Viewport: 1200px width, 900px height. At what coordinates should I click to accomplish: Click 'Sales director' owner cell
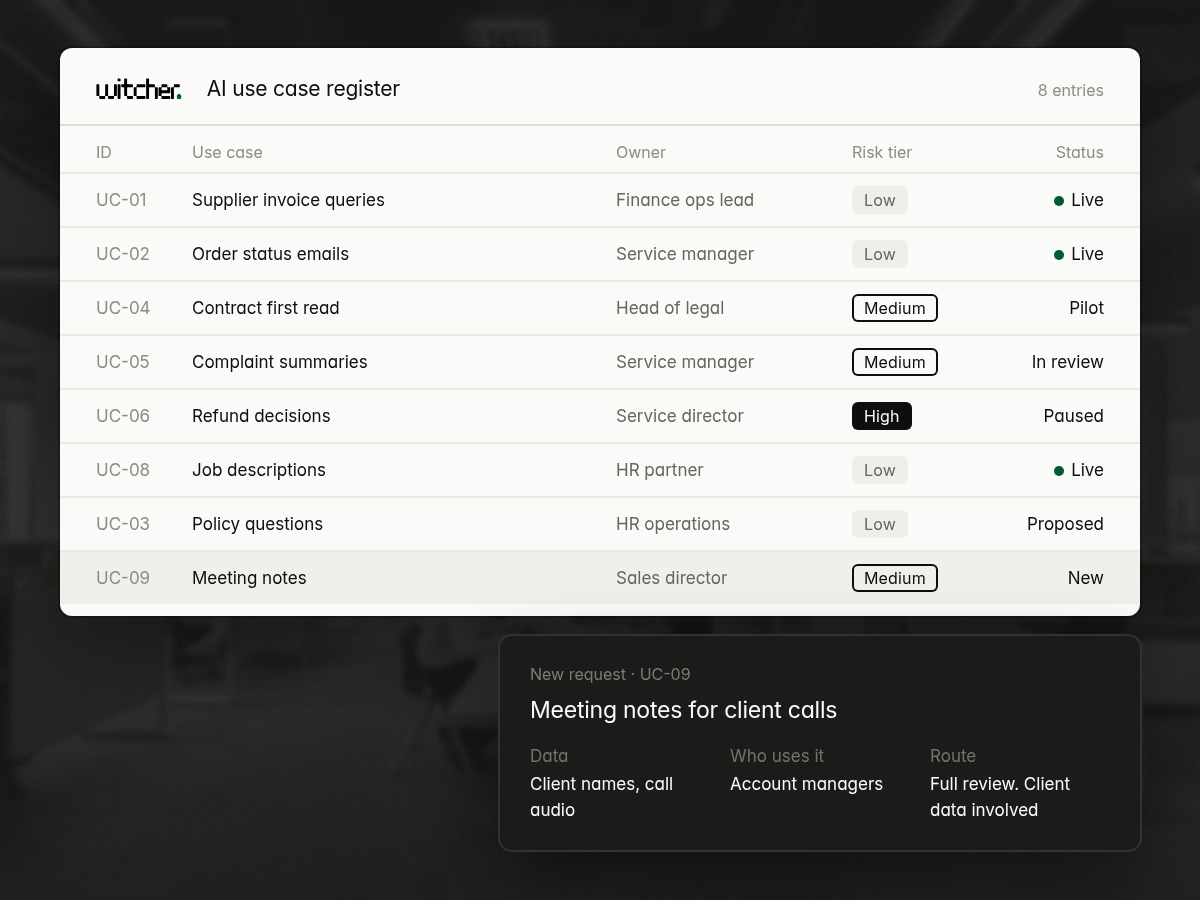coord(672,578)
